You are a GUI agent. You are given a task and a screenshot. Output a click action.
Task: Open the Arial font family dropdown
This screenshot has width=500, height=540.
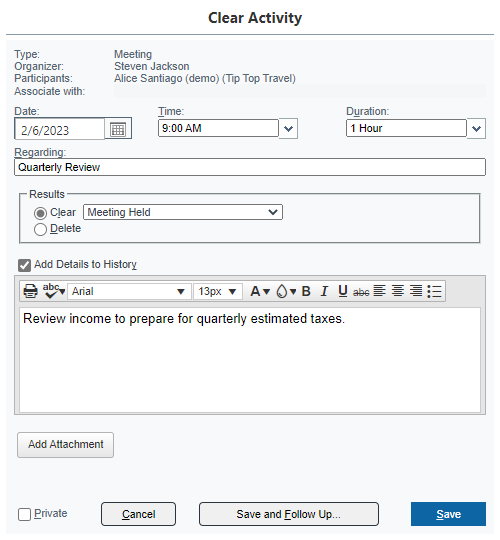(129, 291)
